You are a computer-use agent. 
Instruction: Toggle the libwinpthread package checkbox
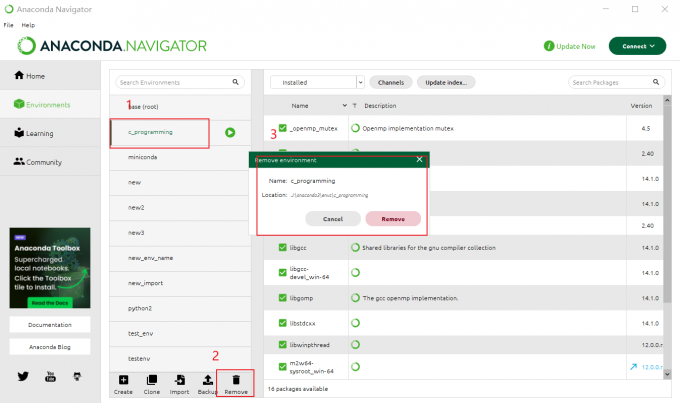283,344
